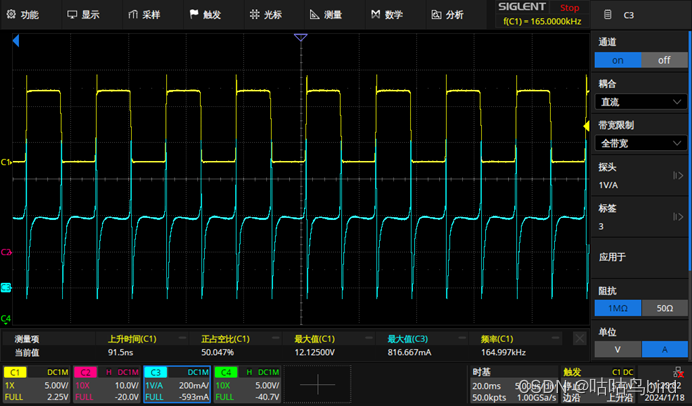Open the 时基 timebase settings box
This screenshot has height=406, width=692.
(514, 384)
